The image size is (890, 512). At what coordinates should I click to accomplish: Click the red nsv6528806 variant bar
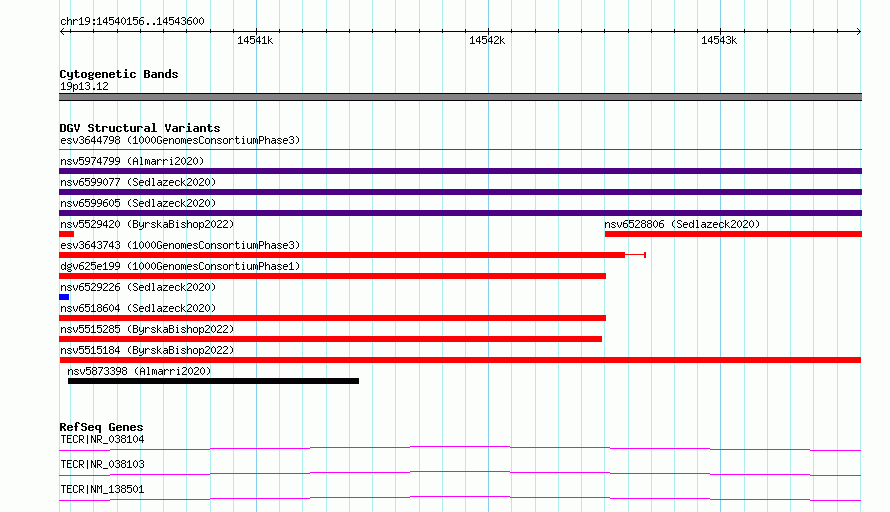pos(733,234)
